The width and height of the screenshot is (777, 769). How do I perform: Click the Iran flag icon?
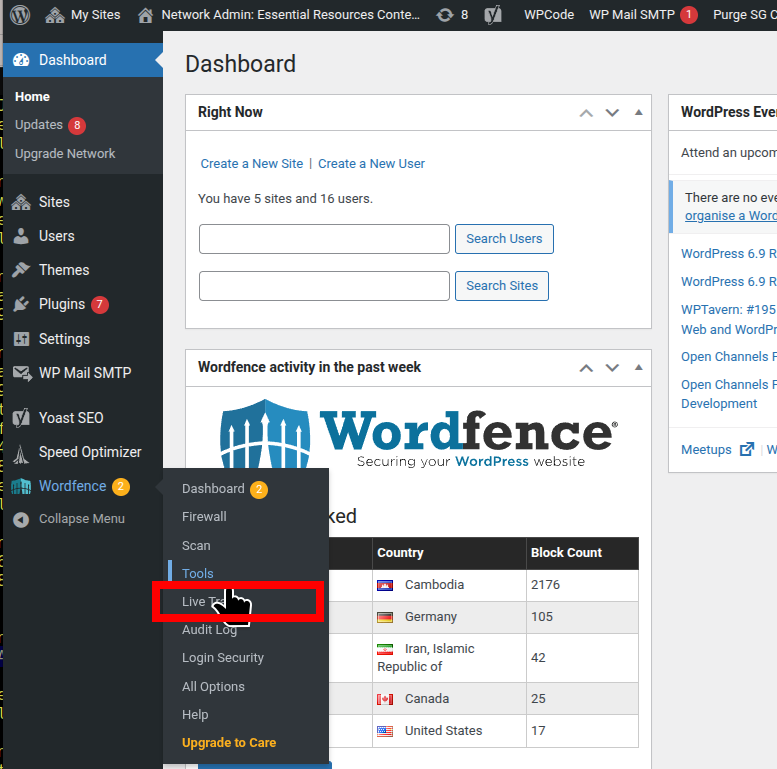pyautogui.click(x=385, y=649)
